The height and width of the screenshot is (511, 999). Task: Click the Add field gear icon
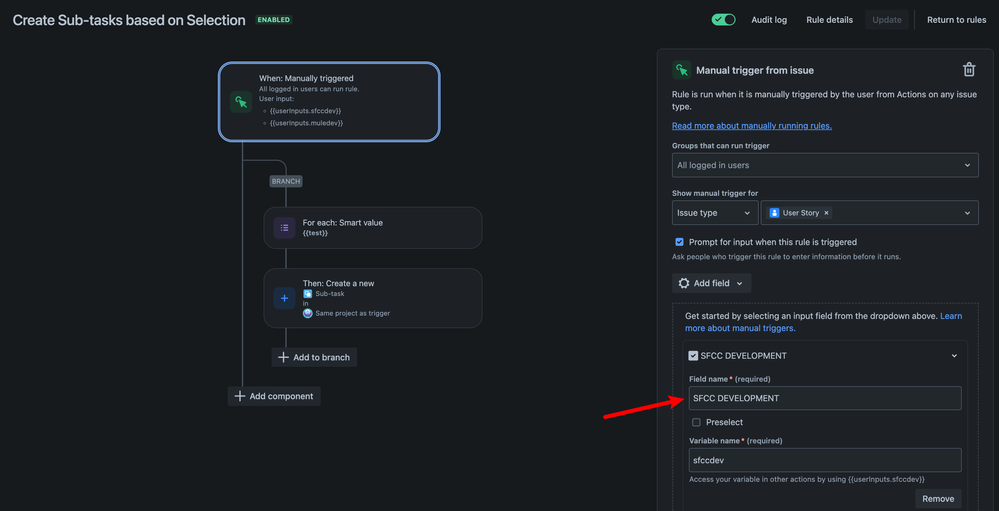click(x=684, y=284)
